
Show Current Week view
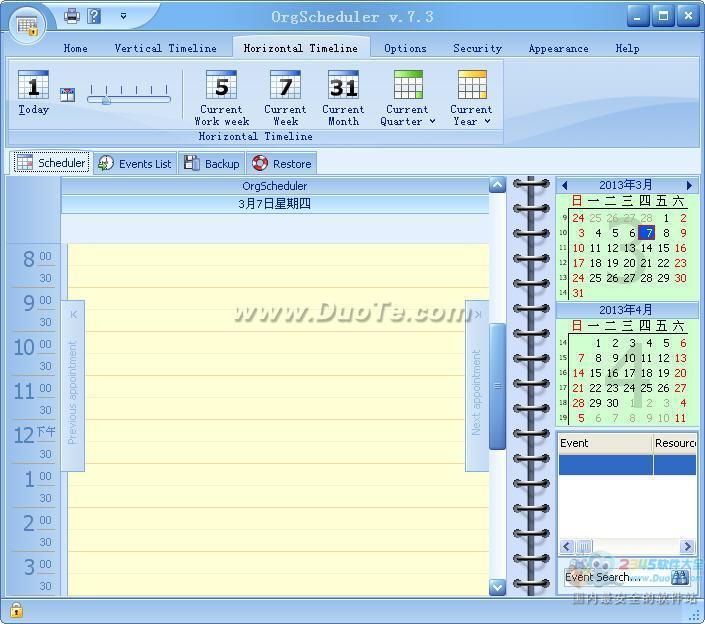pos(285,98)
